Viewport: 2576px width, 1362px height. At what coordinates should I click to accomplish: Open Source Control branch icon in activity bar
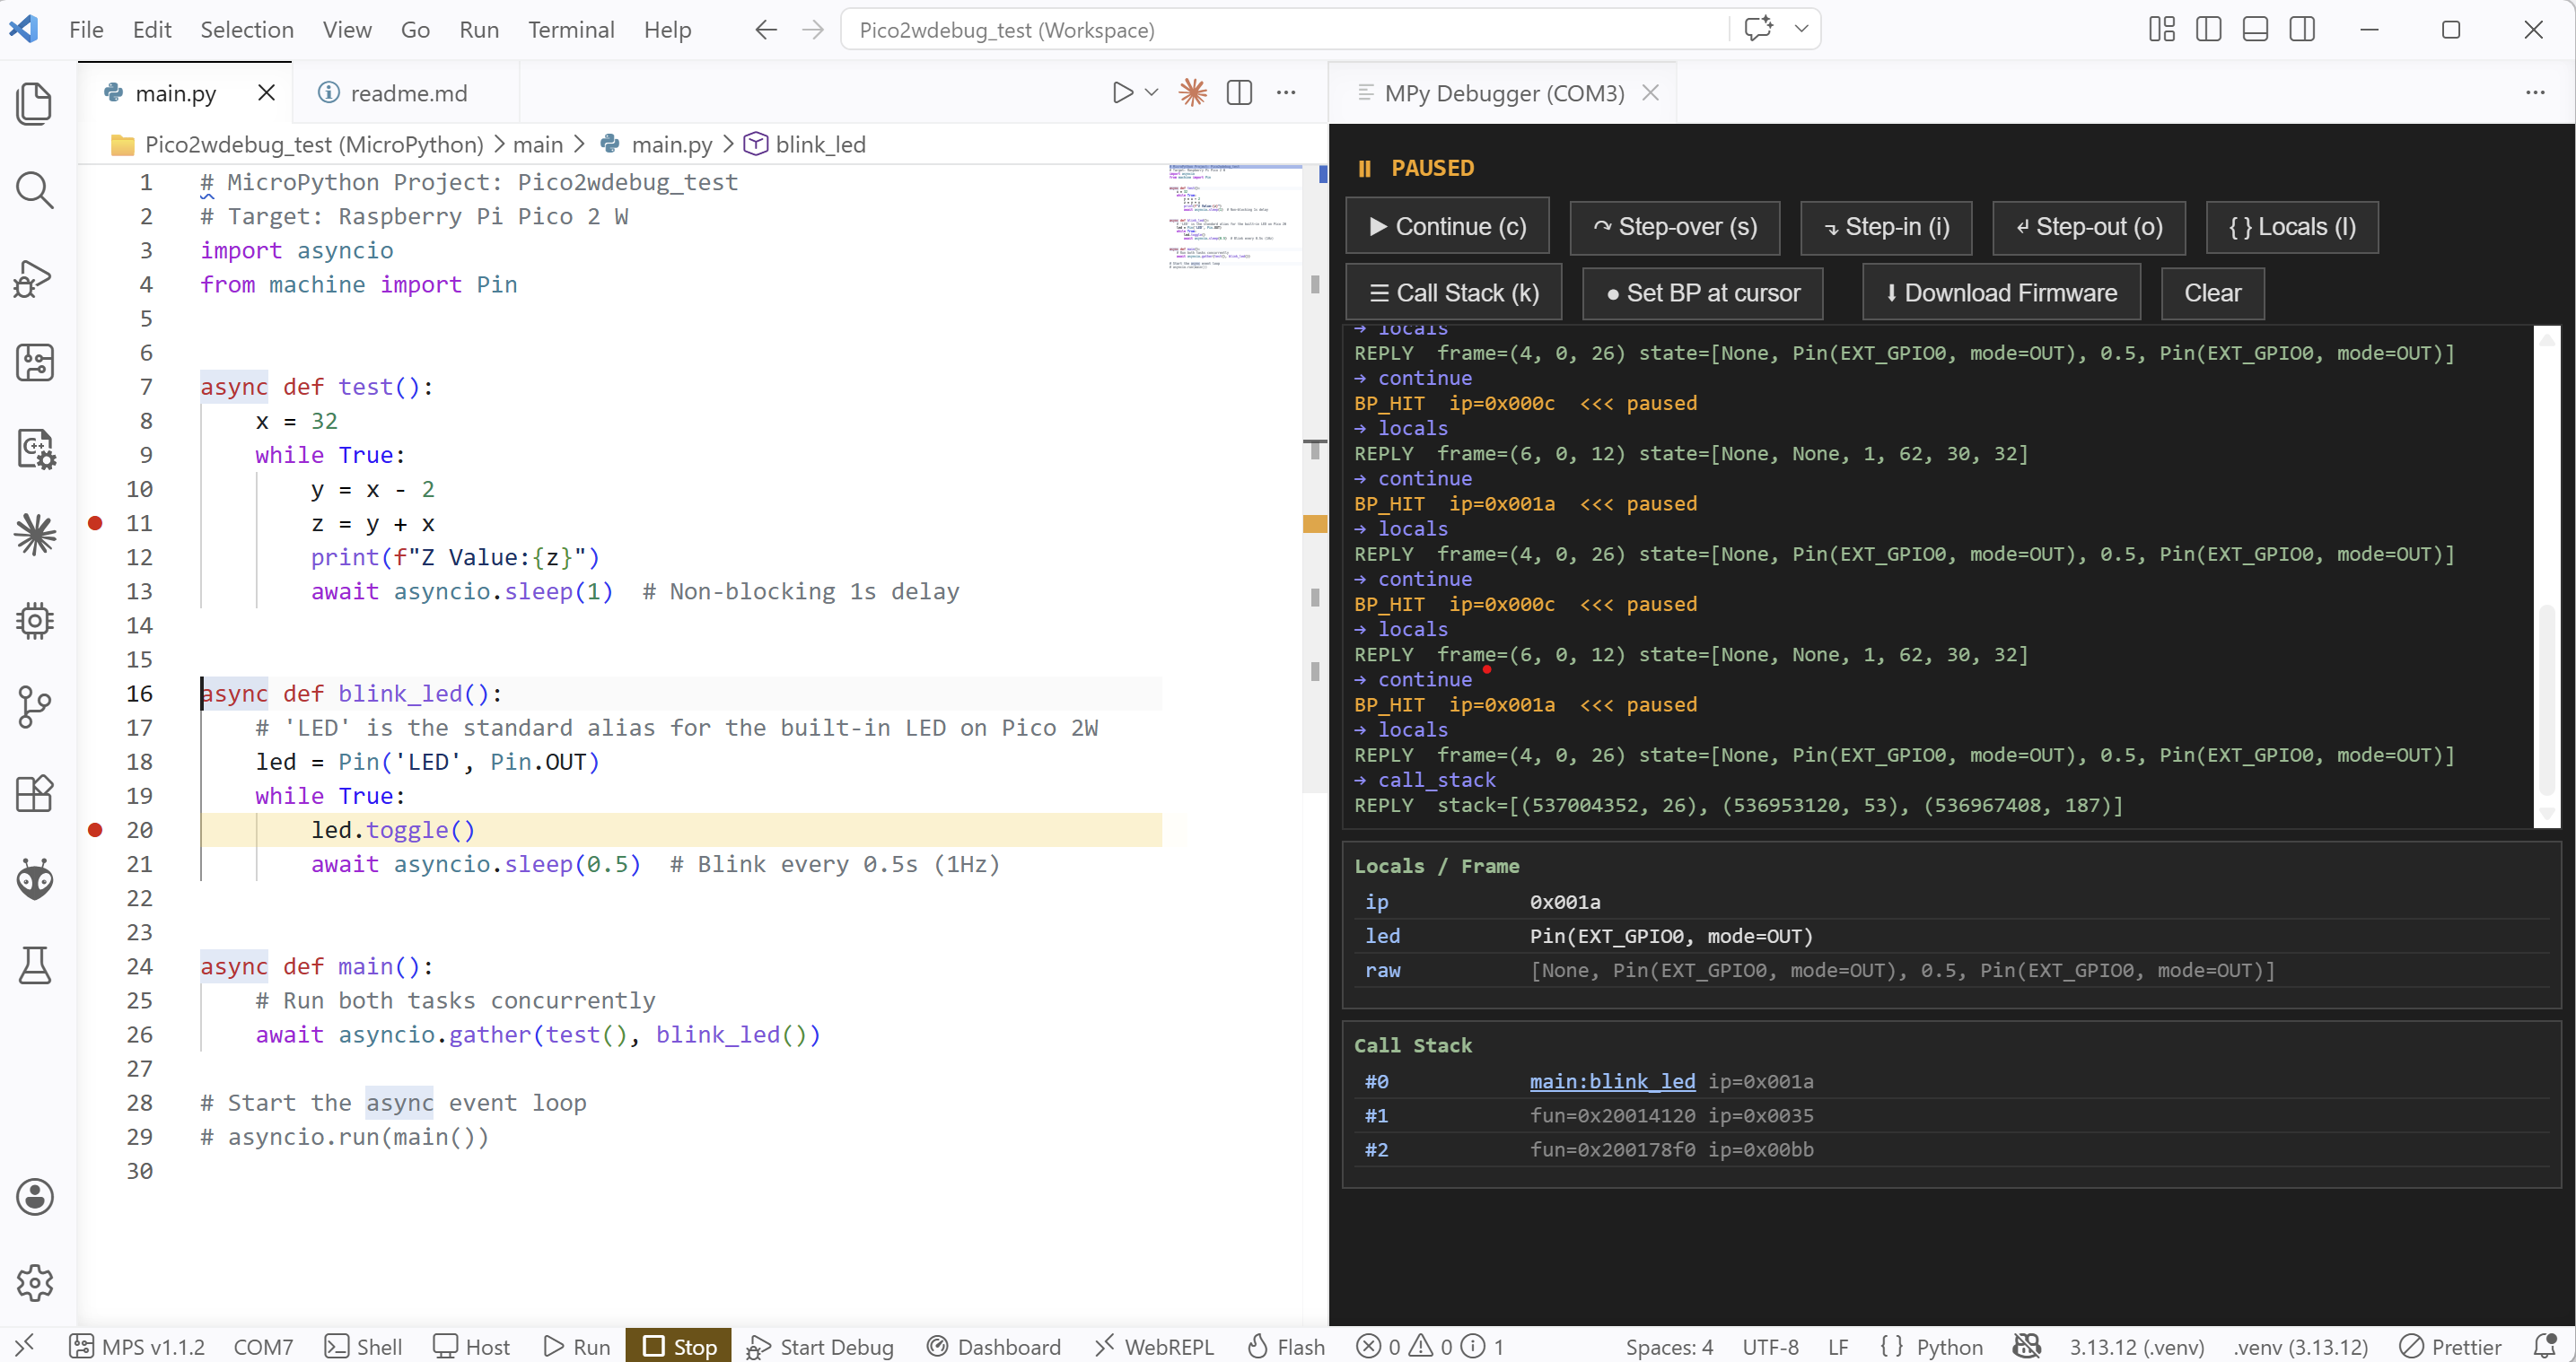point(35,707)
